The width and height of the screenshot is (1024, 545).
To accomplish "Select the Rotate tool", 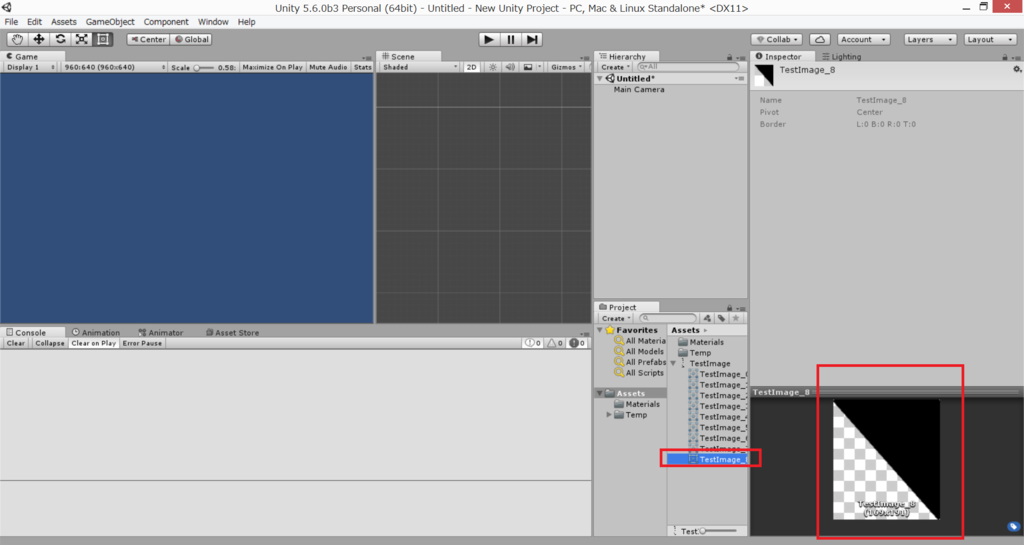I will (60, 39).
